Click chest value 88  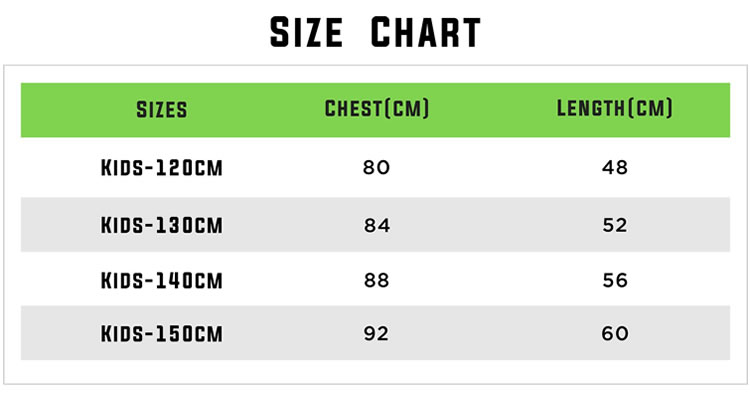(x=376, y=280)
